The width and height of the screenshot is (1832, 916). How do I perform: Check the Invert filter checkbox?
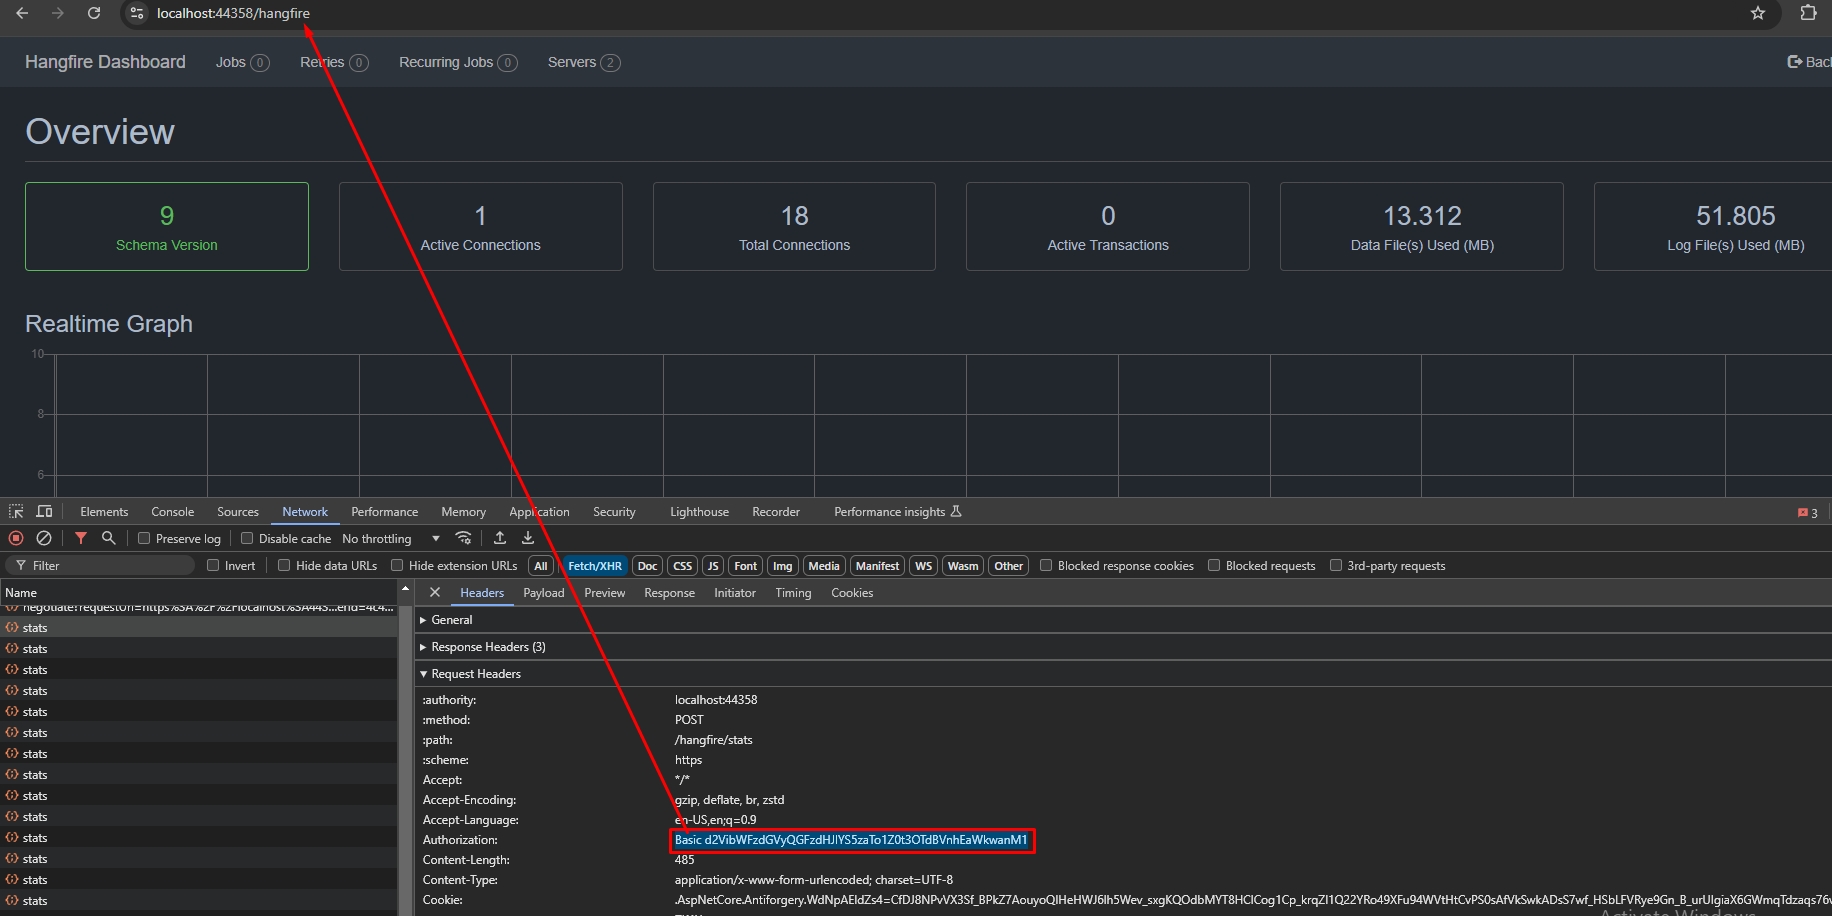pos(213,565)
